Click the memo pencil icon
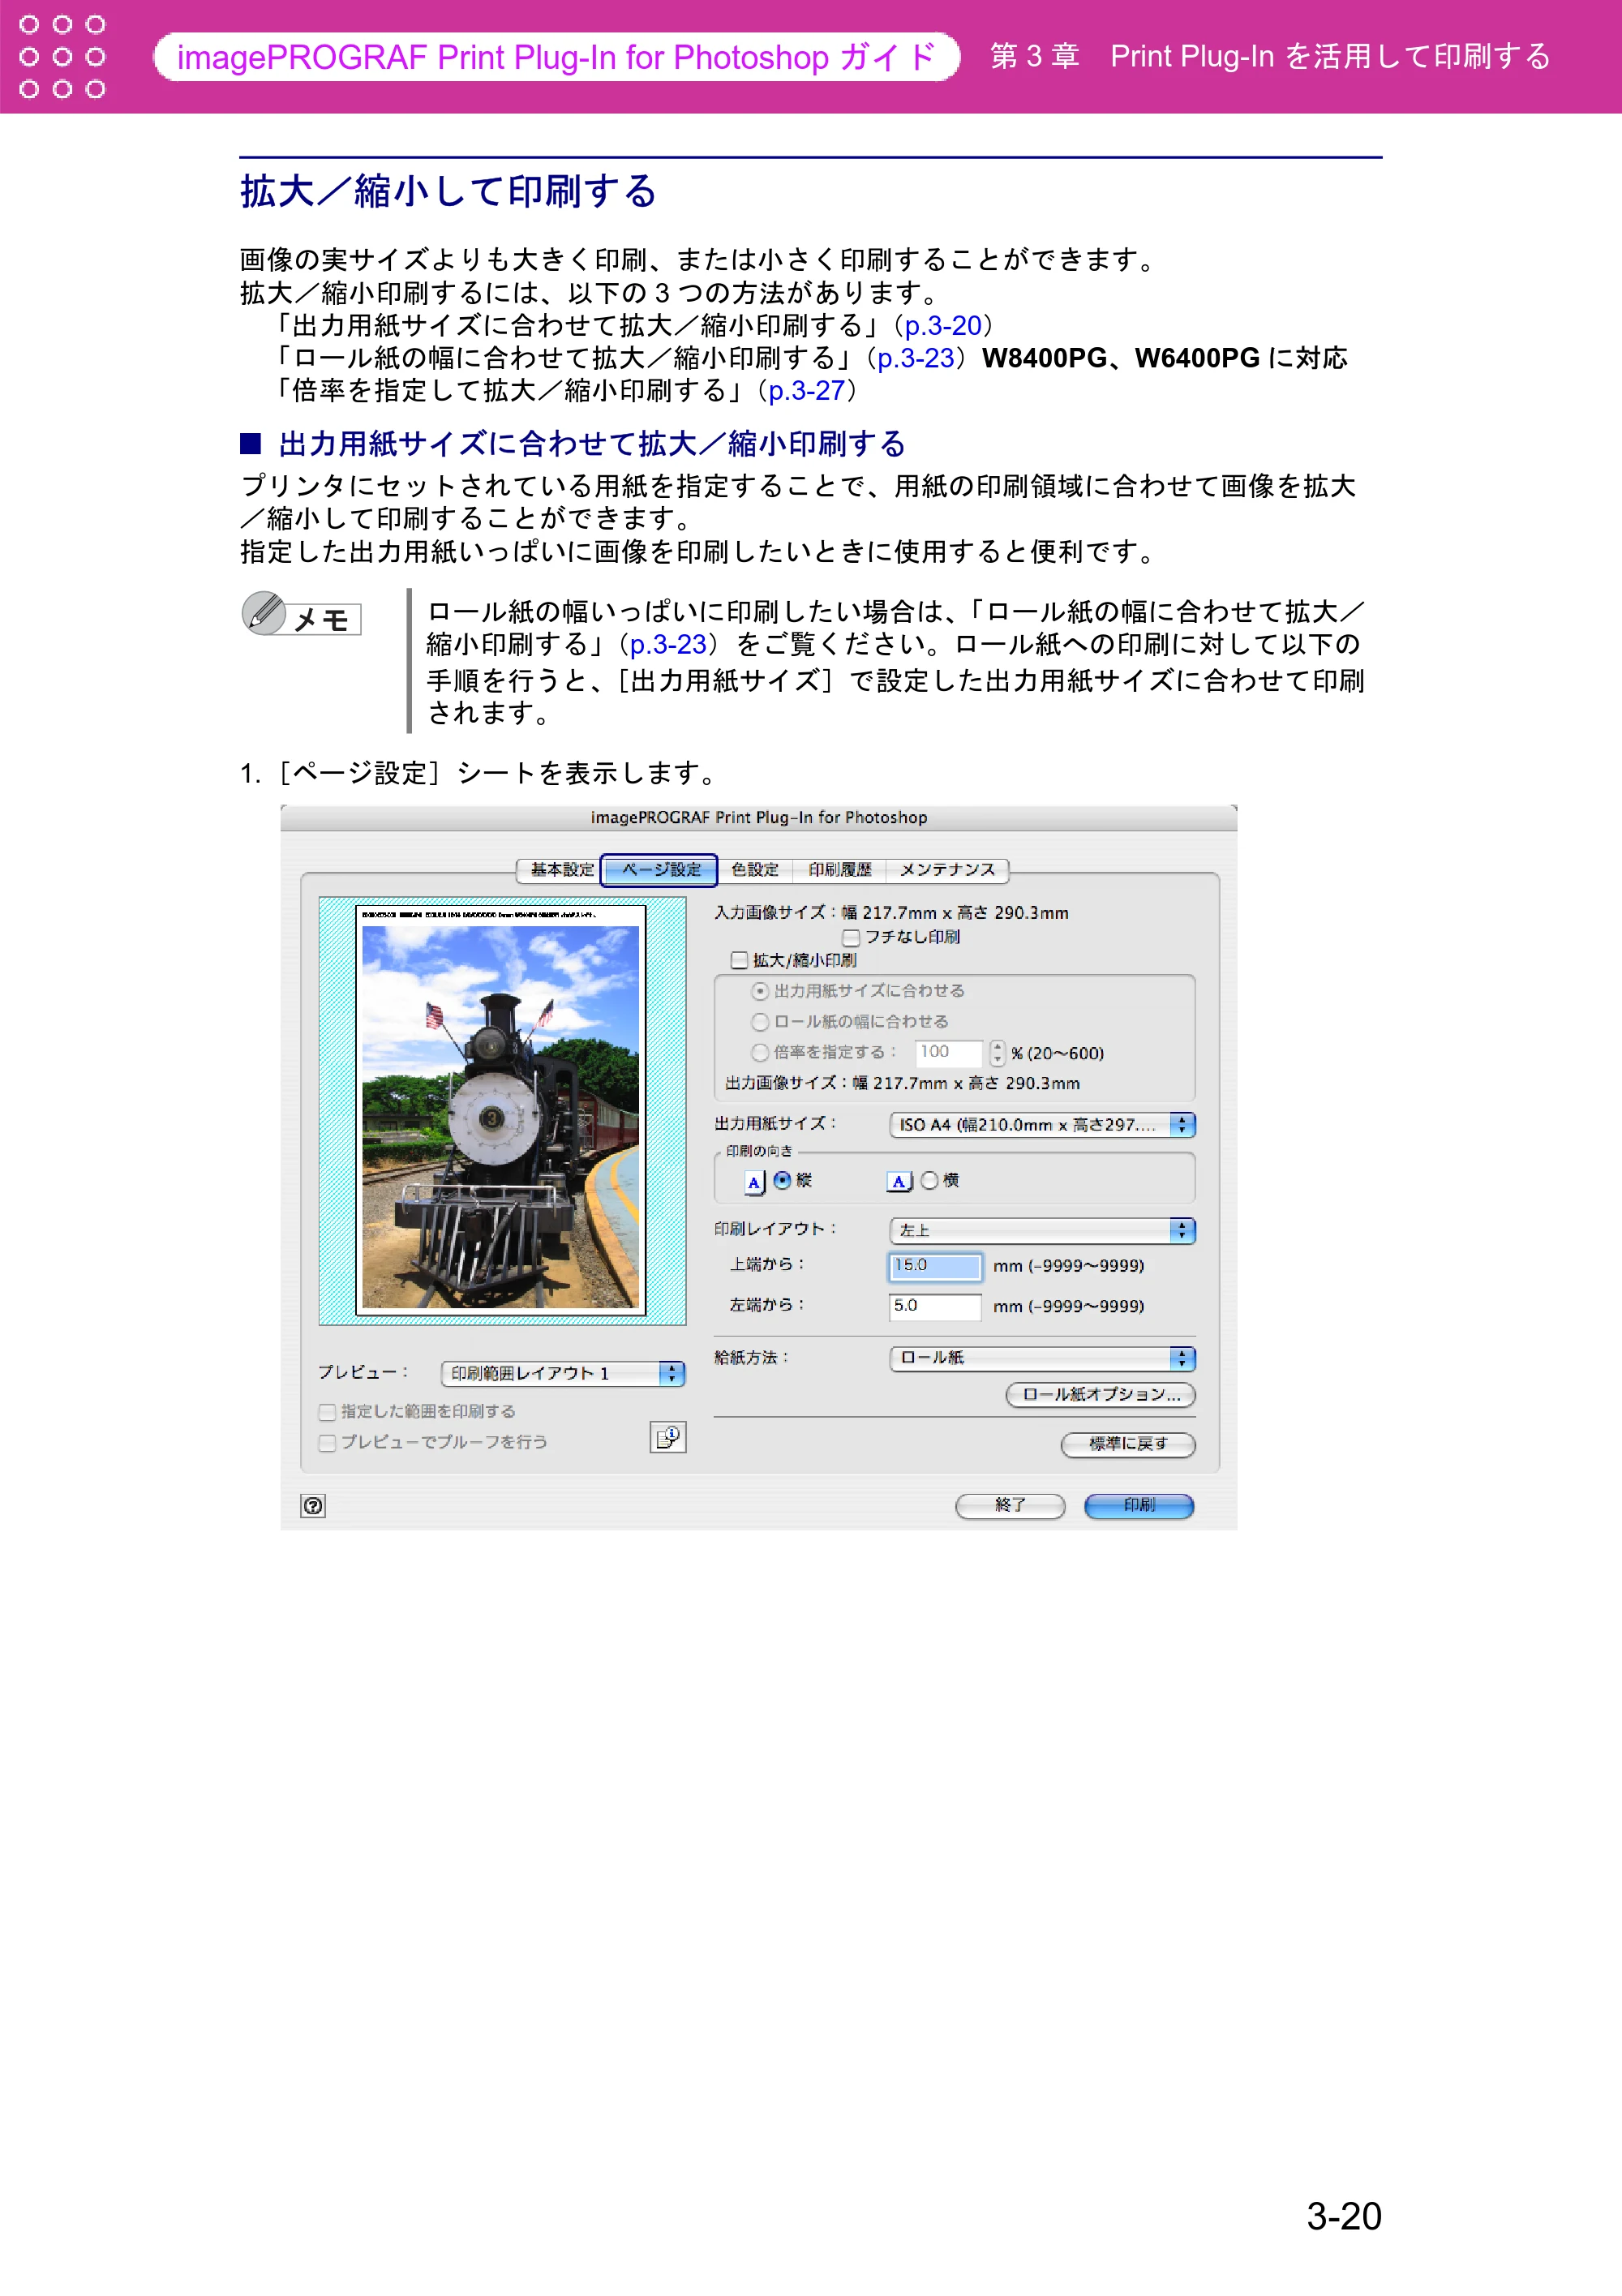 coord(265,612)
